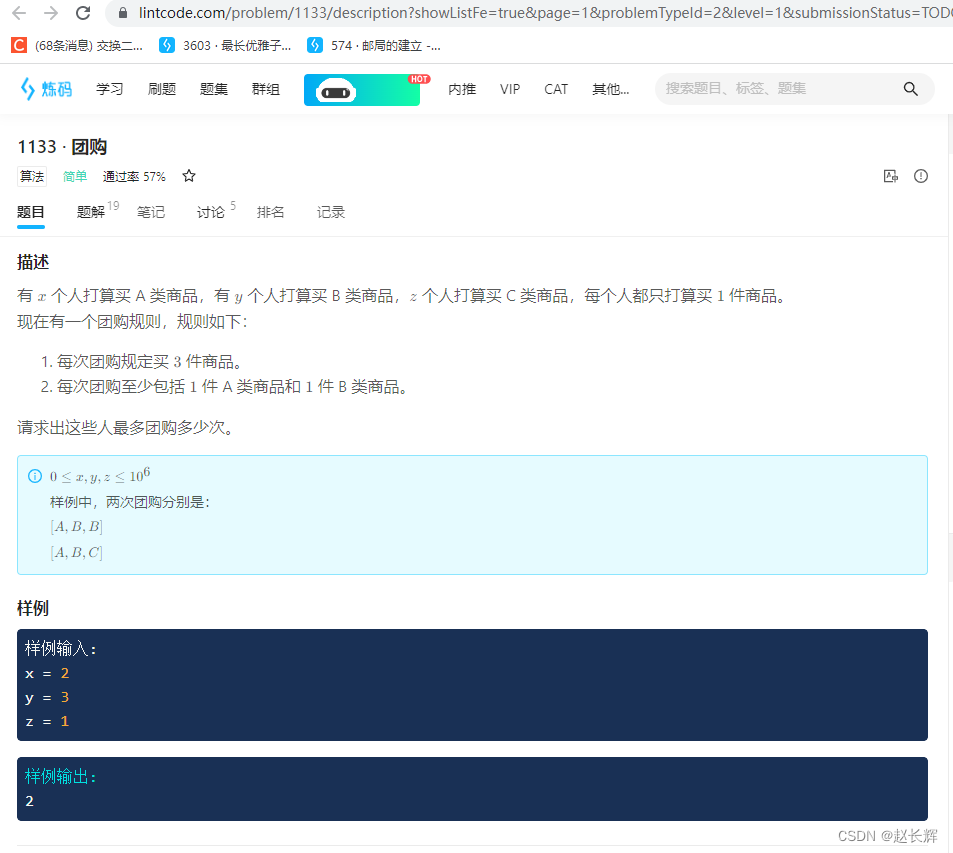The width and height of the screenshot is (953, 853).
Task: Reload the page with the refresh button
Action: click(82, 15)
